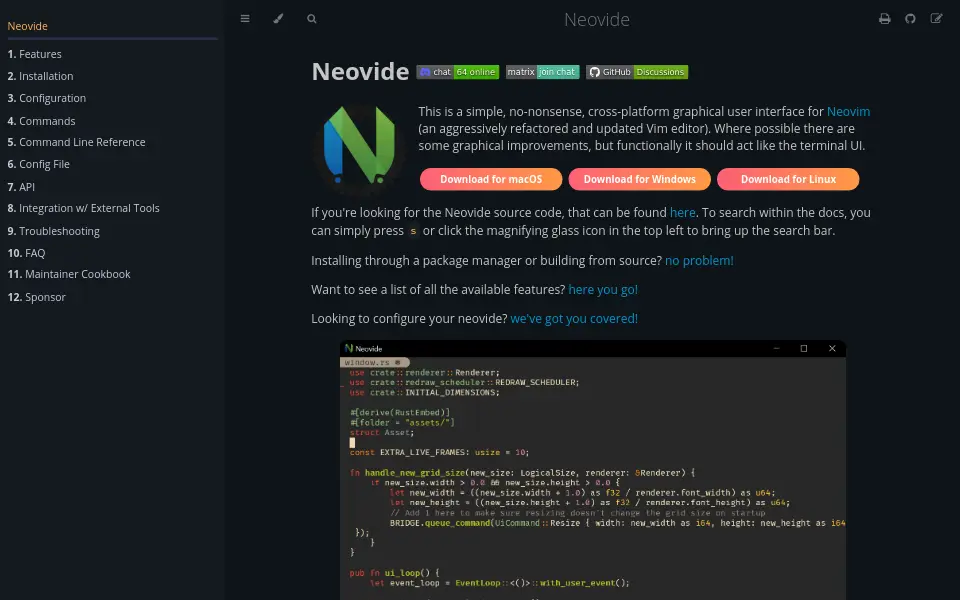Open the Git repository icon
Viewport: 960px width, 600px height.
pos(910,19)
